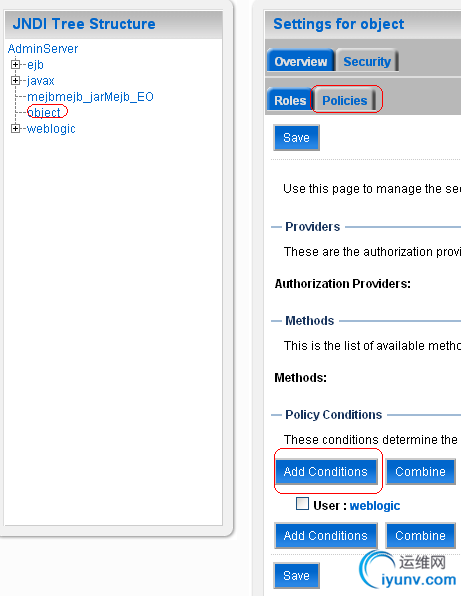Expand the weblogic tree node
The height and width of the screenshot is (596, 462).
(x=16, y=129)
